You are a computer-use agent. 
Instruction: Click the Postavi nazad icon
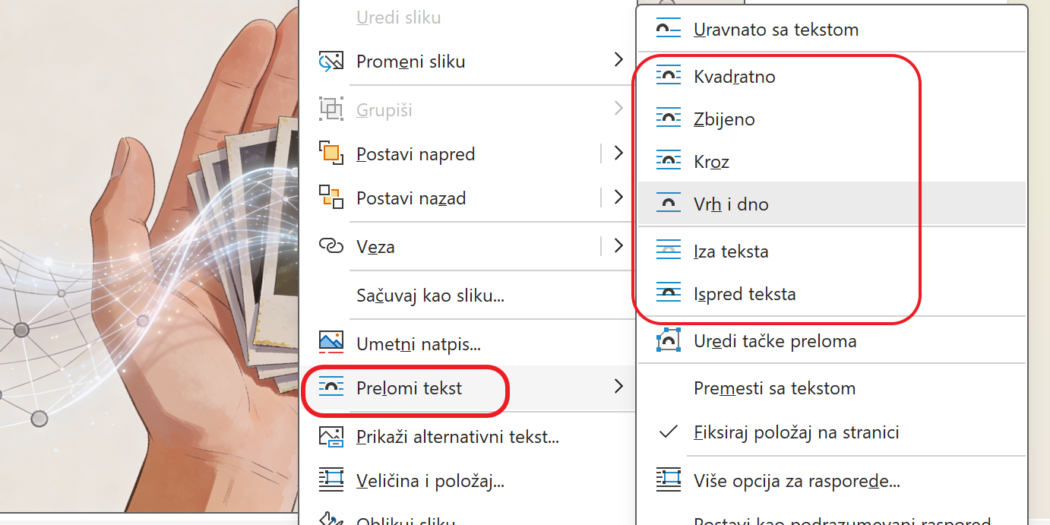(330, 197)
